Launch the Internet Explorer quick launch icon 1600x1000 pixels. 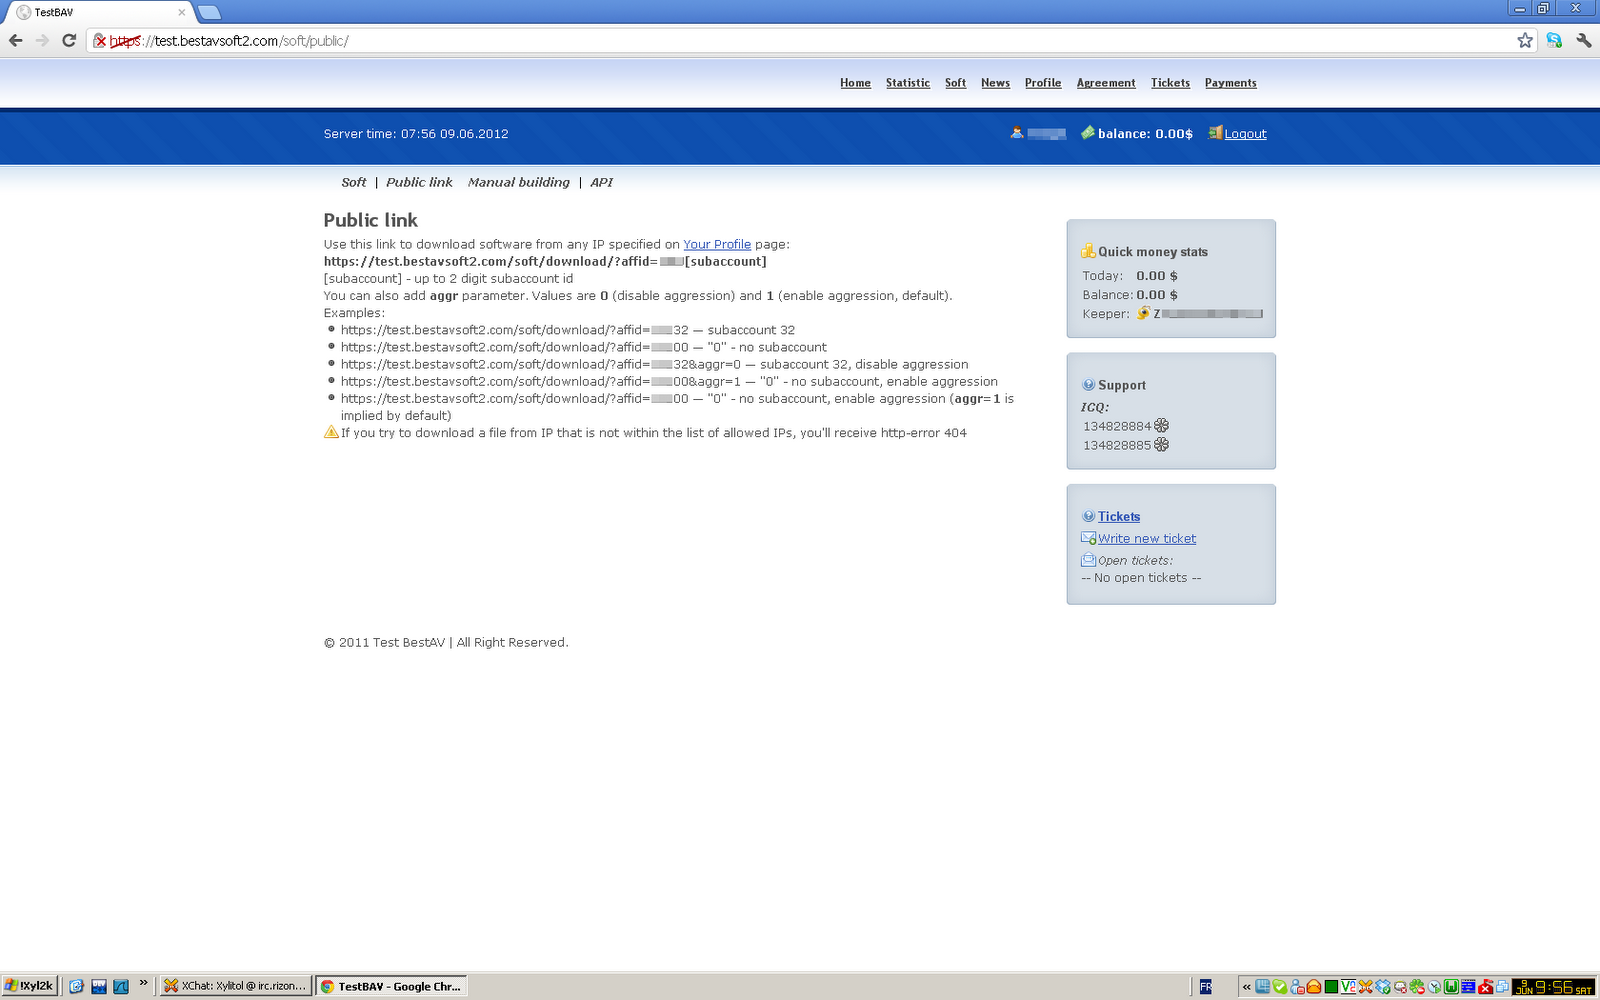[76, 986]
